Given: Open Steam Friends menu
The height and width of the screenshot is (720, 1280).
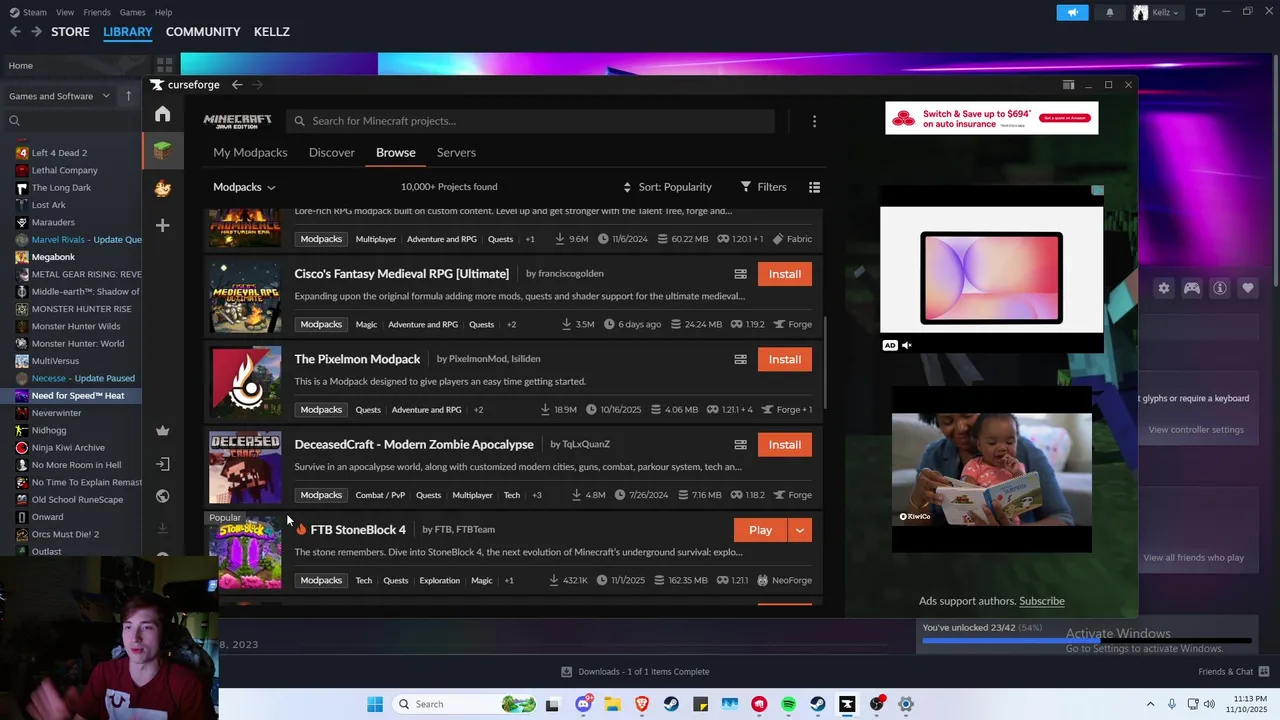Looking at the screenshot, I should coord(97,12).
